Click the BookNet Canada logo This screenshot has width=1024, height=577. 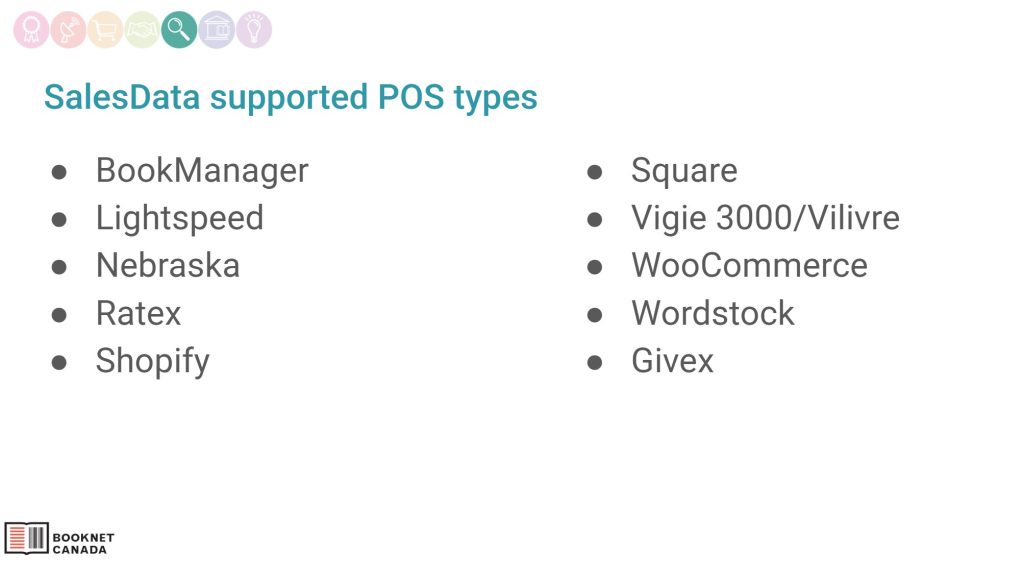coord(60,540)
